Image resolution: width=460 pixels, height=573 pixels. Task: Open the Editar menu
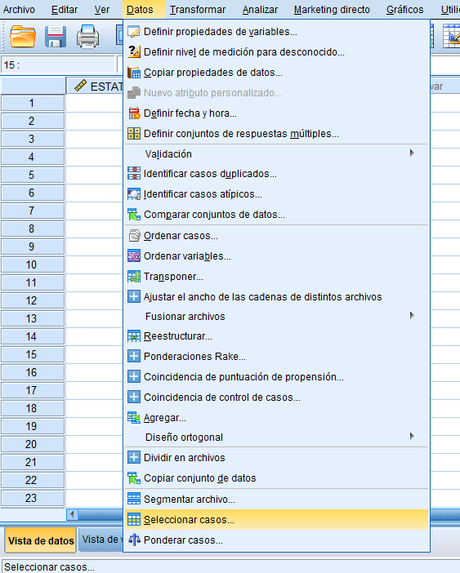(64, 10)
